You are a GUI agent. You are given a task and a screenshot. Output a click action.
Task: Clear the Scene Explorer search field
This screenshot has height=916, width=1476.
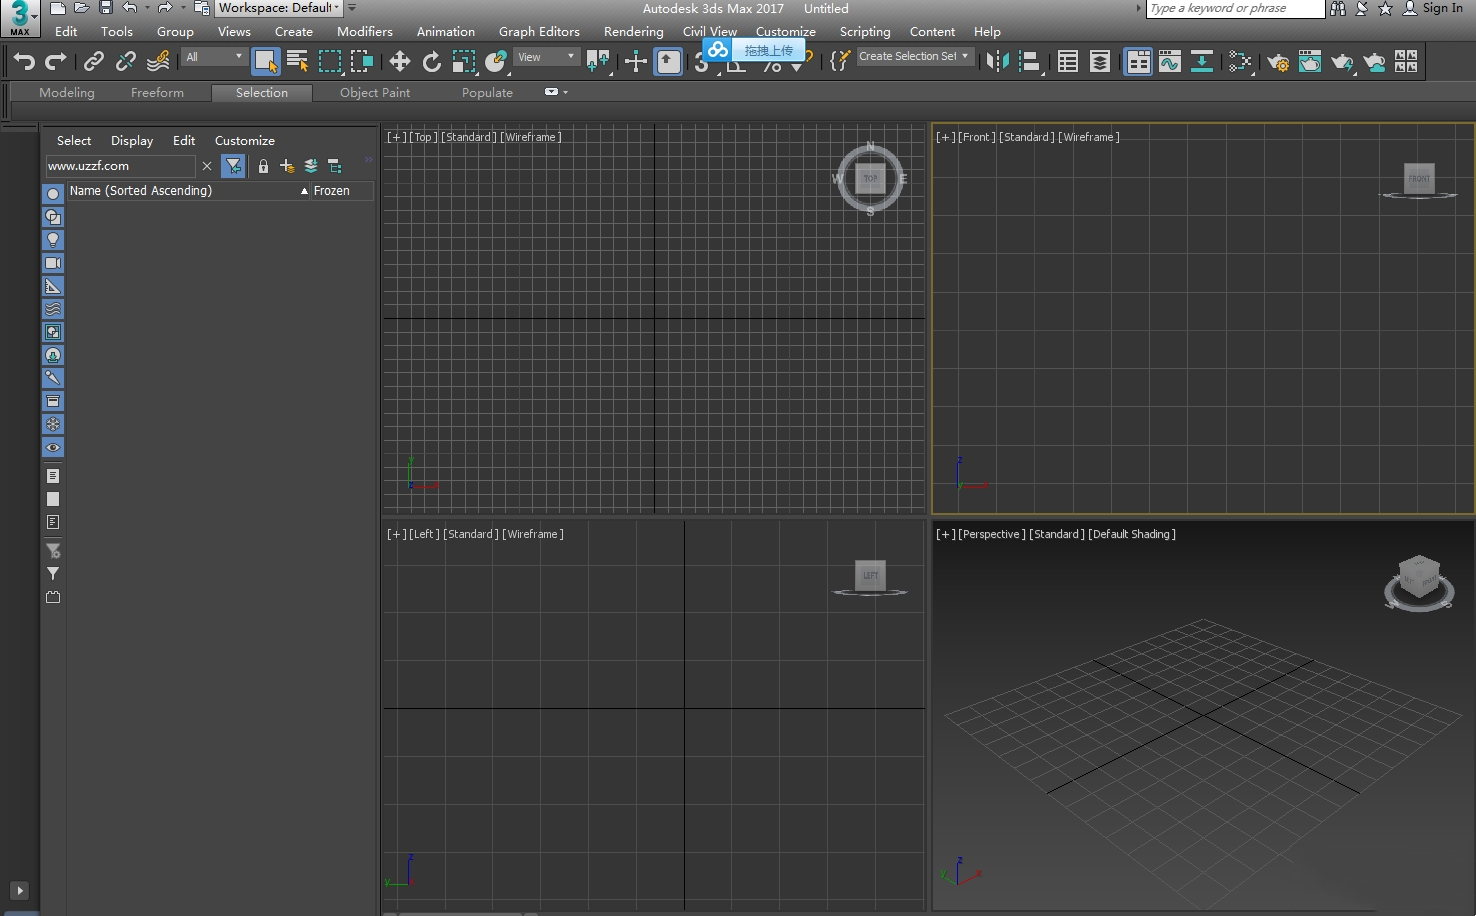coord(207,166)
